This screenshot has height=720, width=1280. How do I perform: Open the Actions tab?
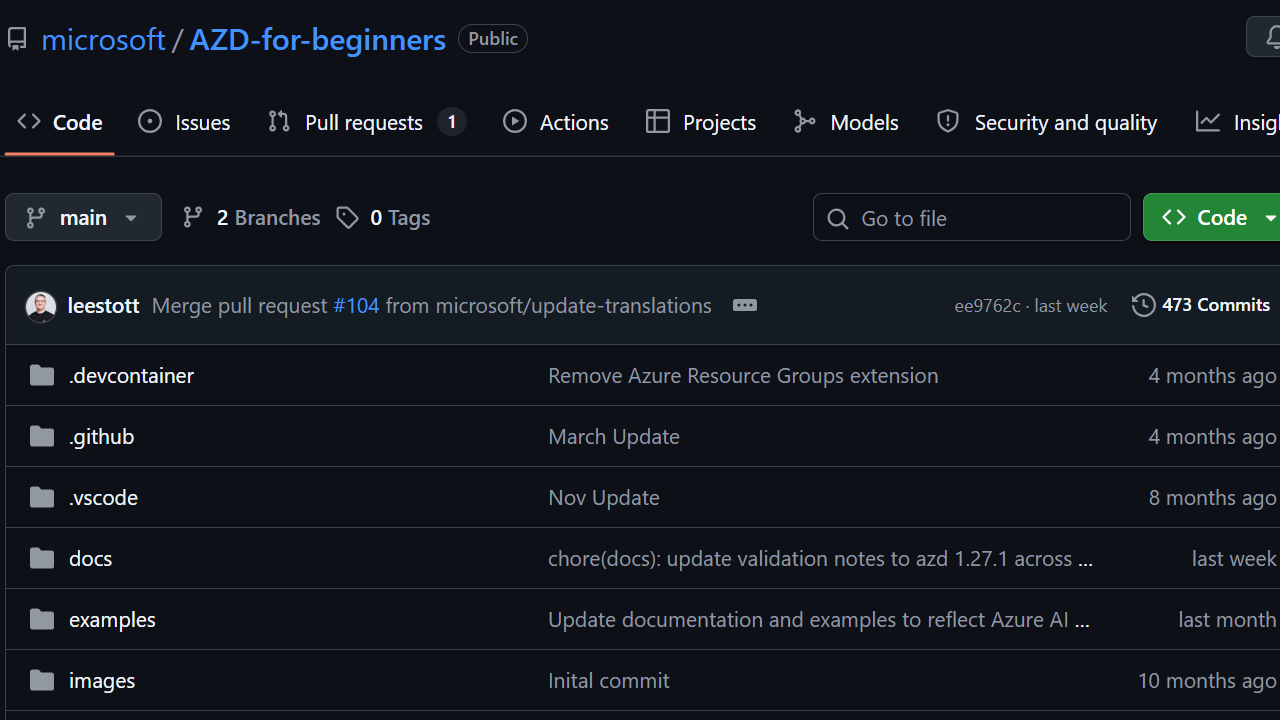[555, 122]
